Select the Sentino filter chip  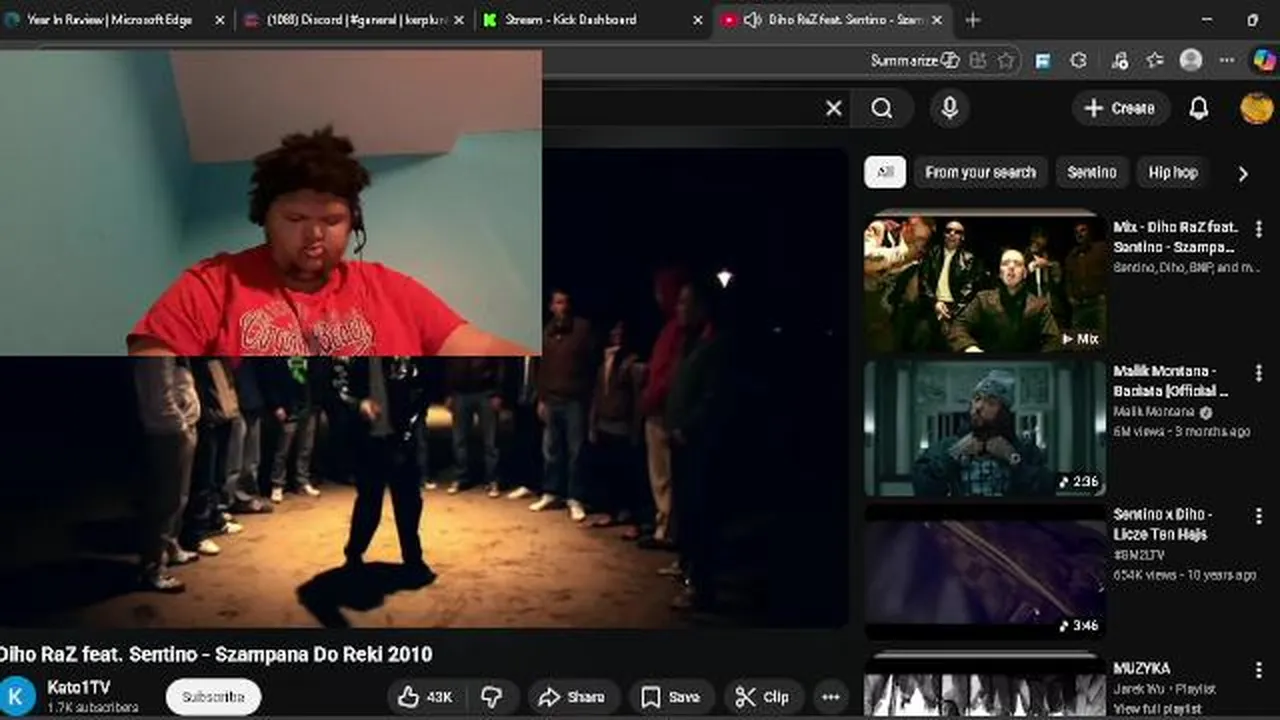[1091, 172]
